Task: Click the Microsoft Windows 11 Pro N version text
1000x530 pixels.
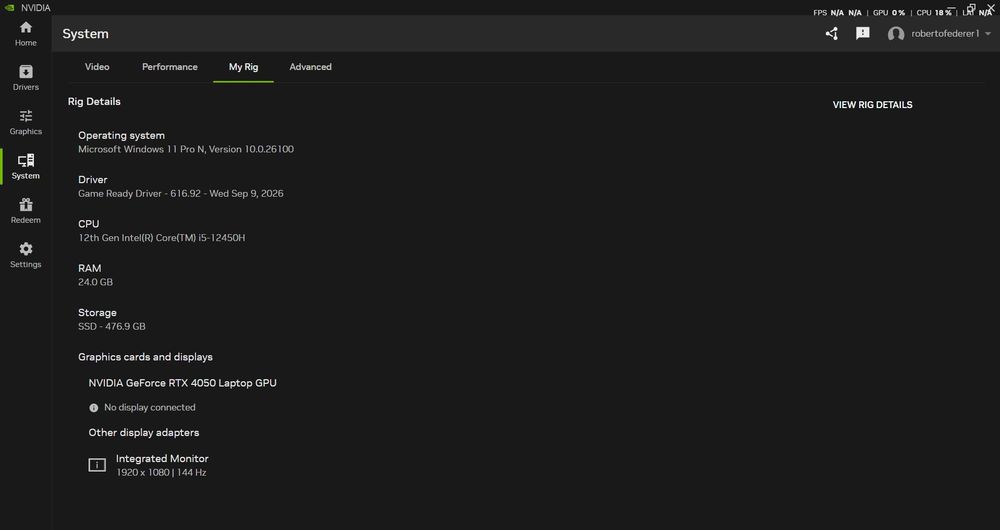Action: click(186, 149)
